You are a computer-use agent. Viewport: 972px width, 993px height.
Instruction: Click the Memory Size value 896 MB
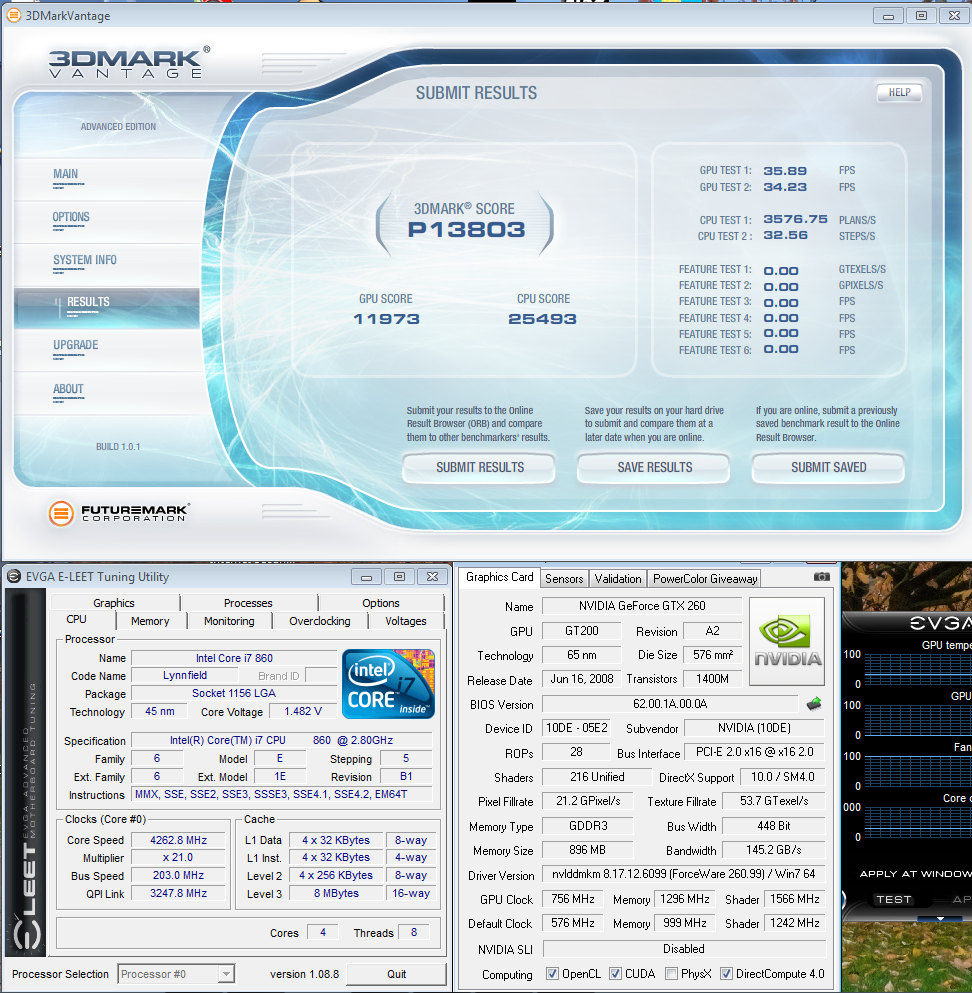tap(588, 850)
